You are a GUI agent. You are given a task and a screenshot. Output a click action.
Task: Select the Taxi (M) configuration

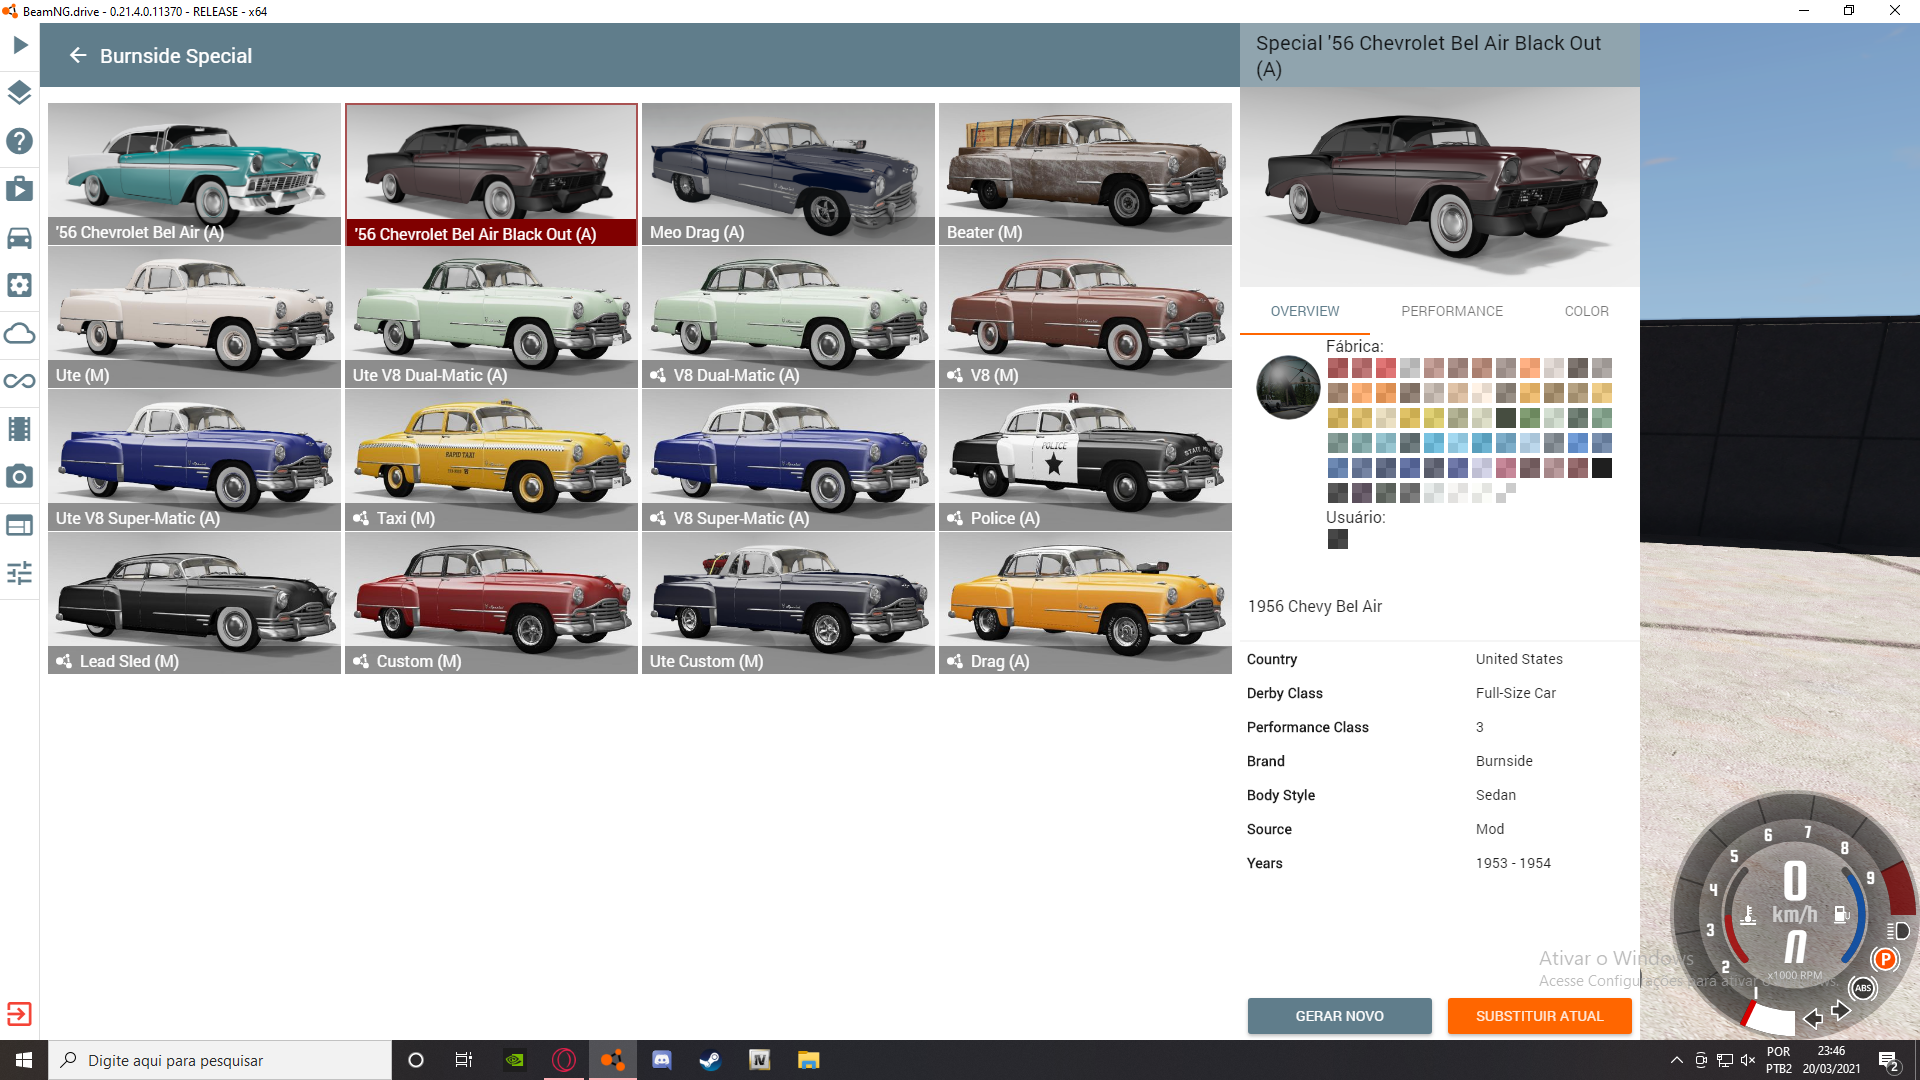click(491, 460)
